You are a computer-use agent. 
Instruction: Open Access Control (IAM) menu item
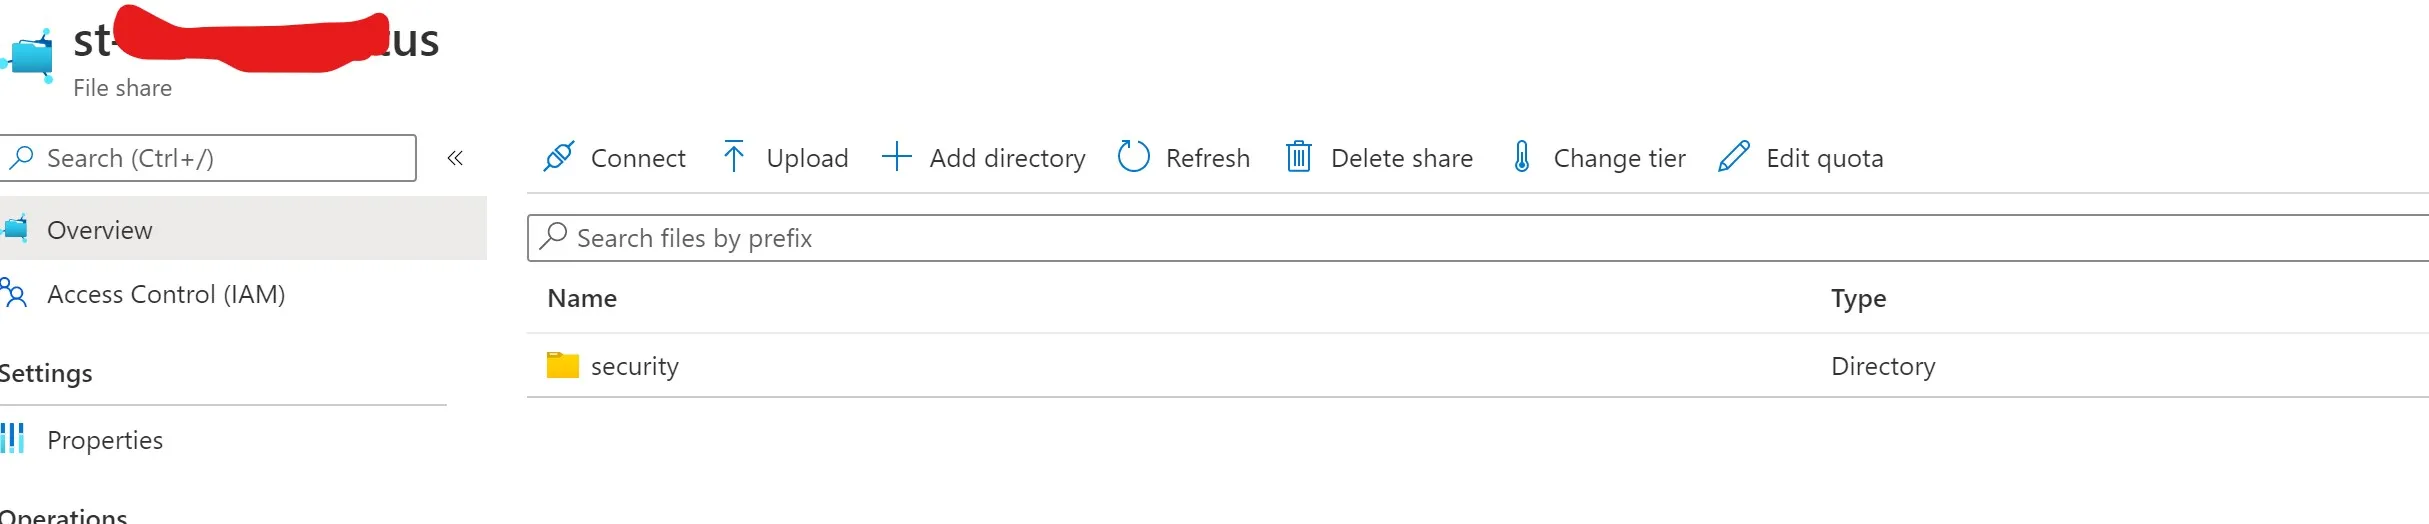pyautogui.click(x=166, y=294)
